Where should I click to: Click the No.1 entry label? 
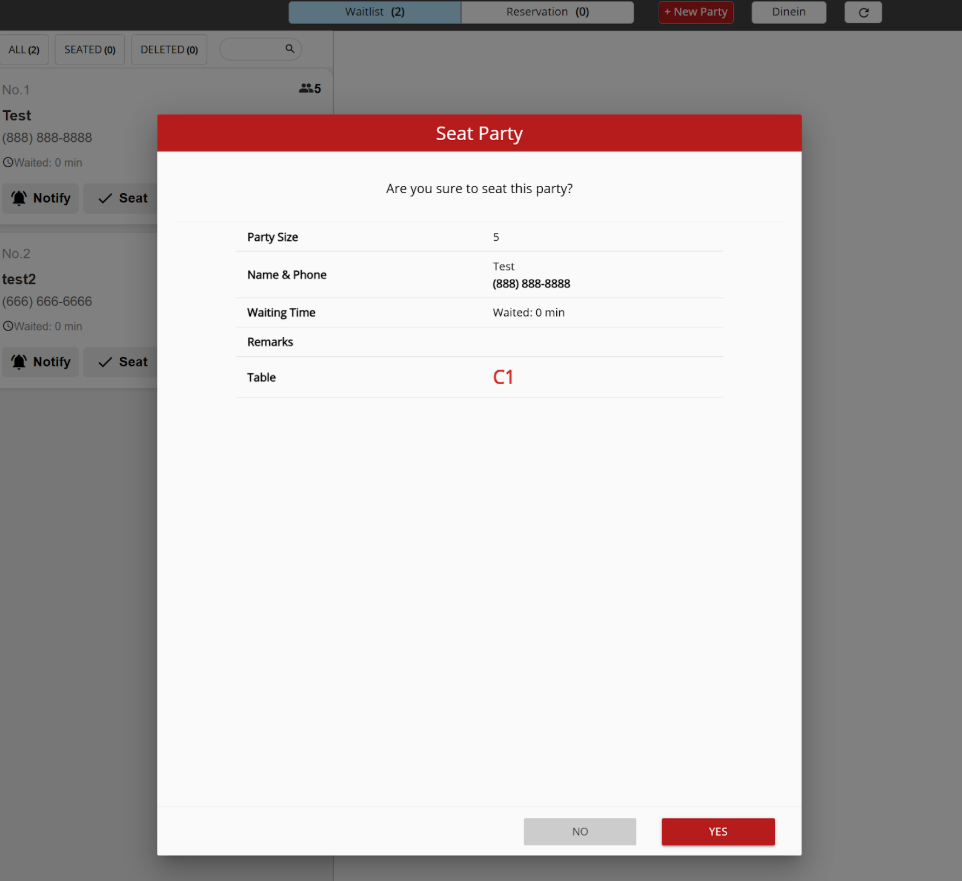point(16,90)
